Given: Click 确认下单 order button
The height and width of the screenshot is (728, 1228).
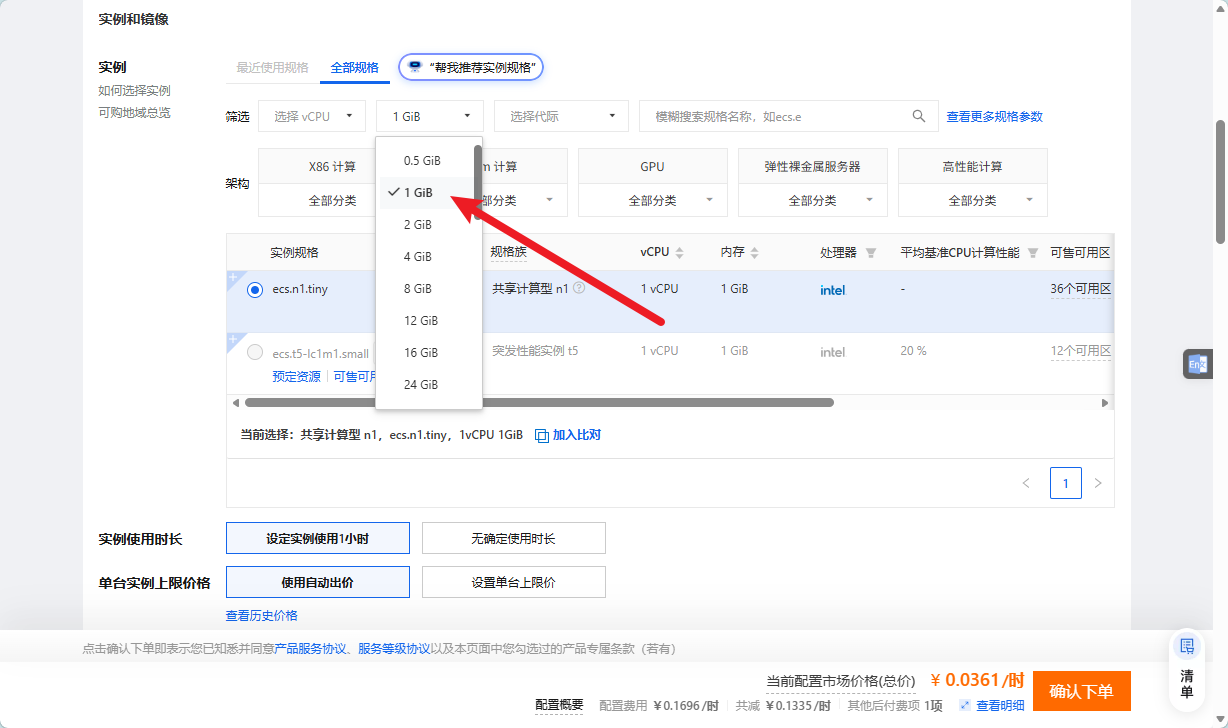Looking at the screenshot, I should [1081, 691].
